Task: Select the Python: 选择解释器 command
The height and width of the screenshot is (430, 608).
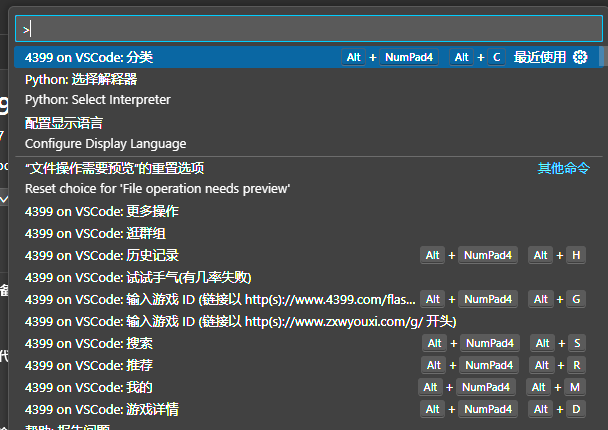Action: (309, 90)
